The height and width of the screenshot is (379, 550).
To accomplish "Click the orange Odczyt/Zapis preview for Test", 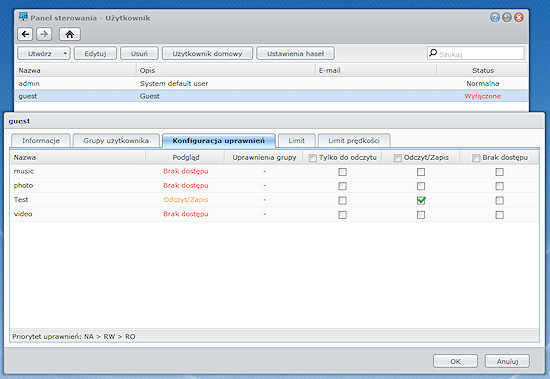I will pos(186,200).
